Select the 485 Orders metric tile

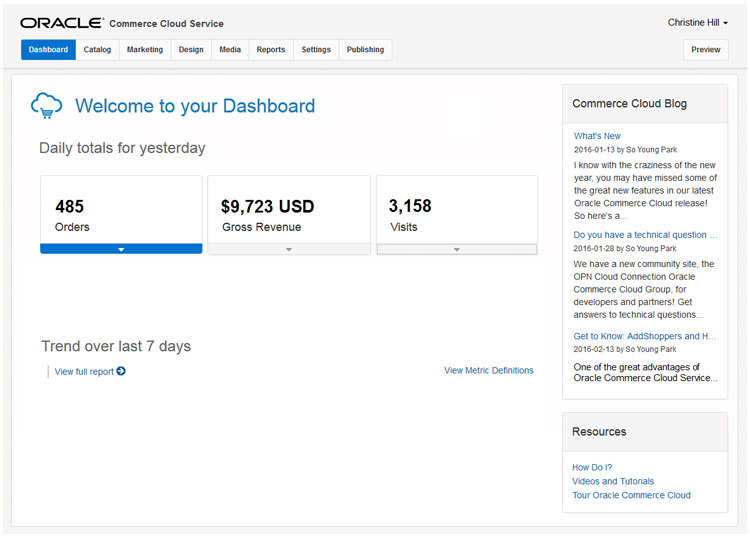[x=121, y=210]
